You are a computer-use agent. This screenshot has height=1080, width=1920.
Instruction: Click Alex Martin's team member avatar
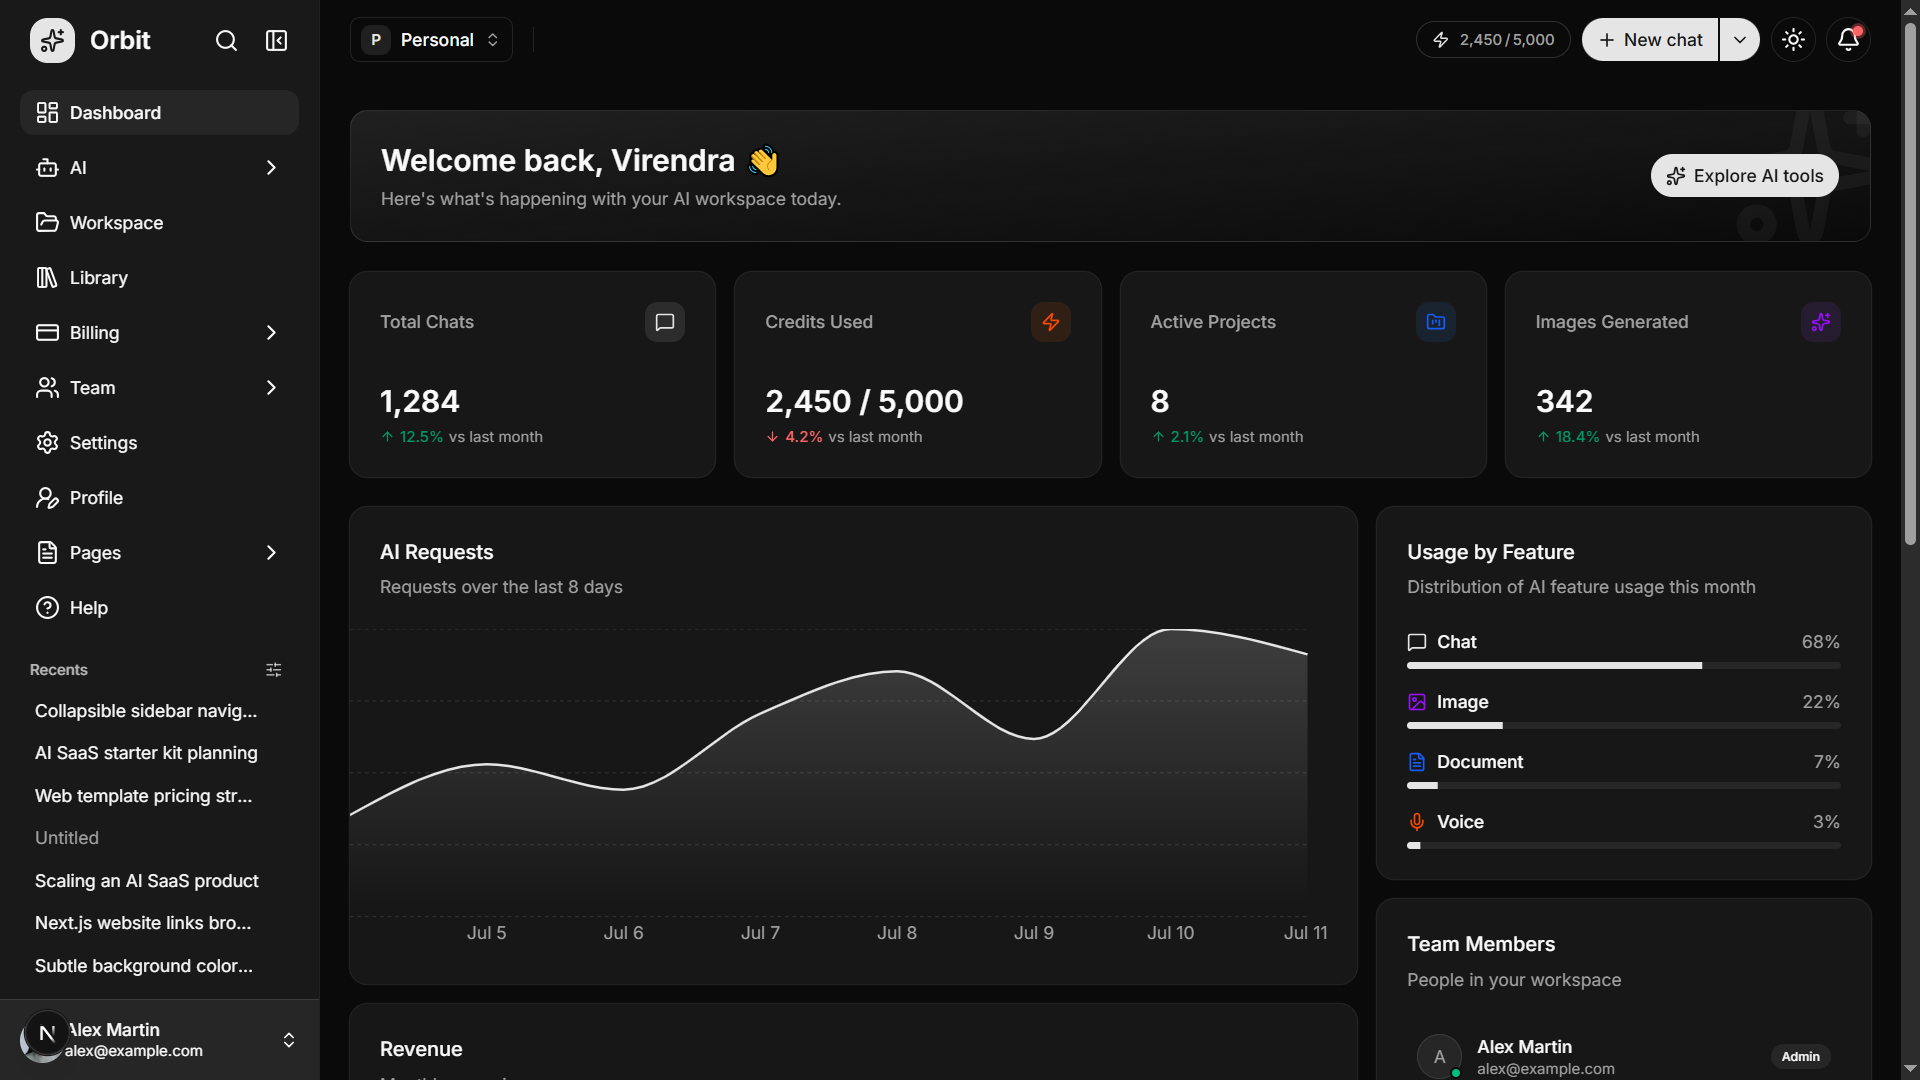pos(1439,1056)
